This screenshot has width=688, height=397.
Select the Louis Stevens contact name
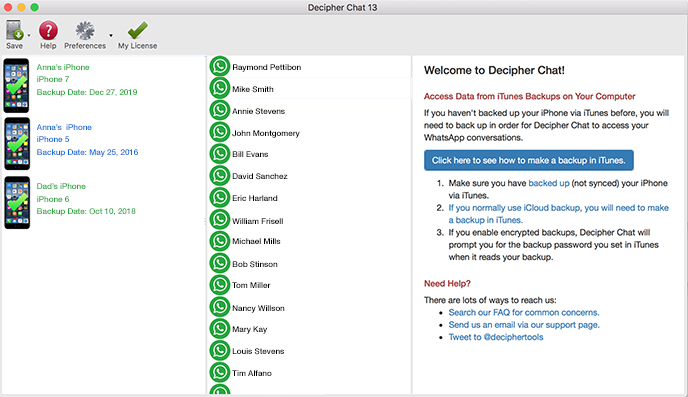pos(258,351)
